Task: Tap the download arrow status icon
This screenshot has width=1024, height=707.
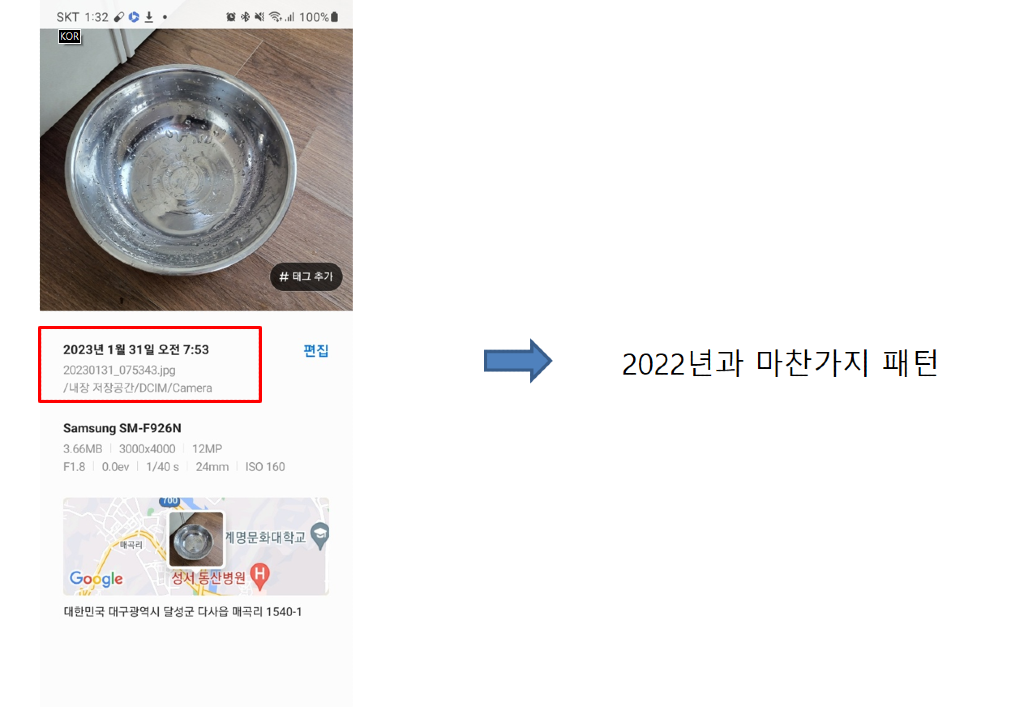Action: [x=149, y=17]
